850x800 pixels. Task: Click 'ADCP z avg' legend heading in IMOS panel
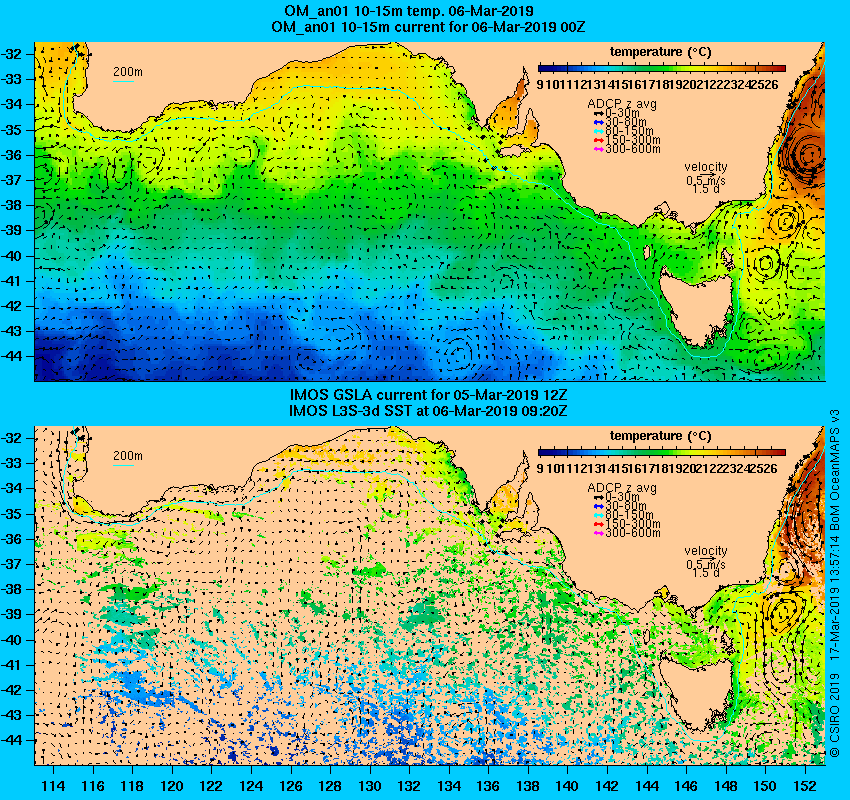click(x=622, y=488)
